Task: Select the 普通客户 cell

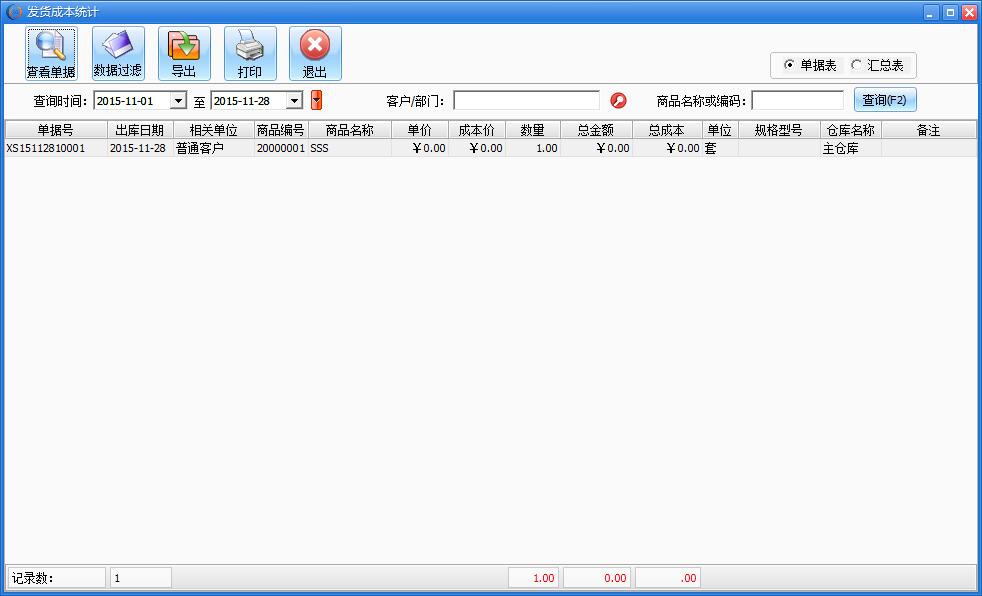Action: pos(214,148)
